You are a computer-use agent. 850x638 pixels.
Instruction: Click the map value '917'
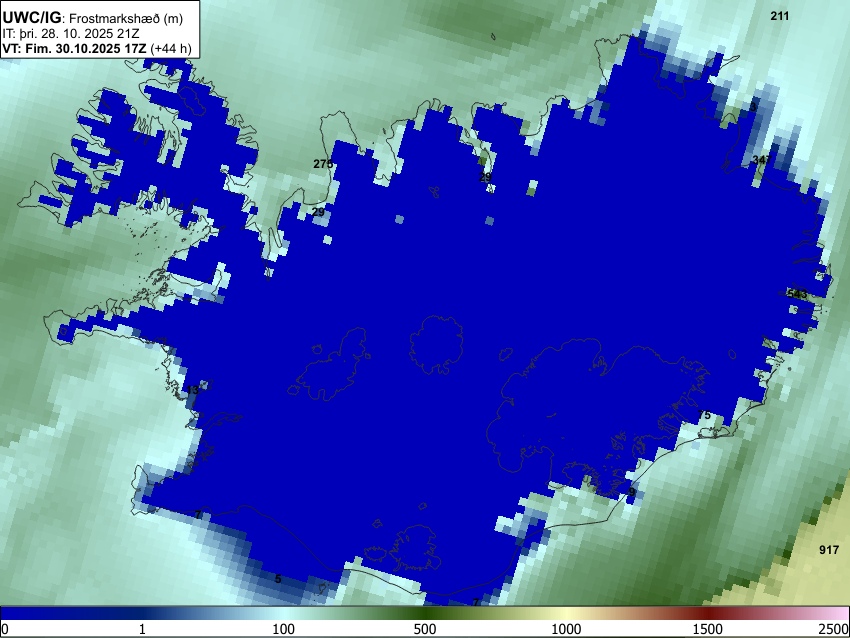tap(829, 550)
